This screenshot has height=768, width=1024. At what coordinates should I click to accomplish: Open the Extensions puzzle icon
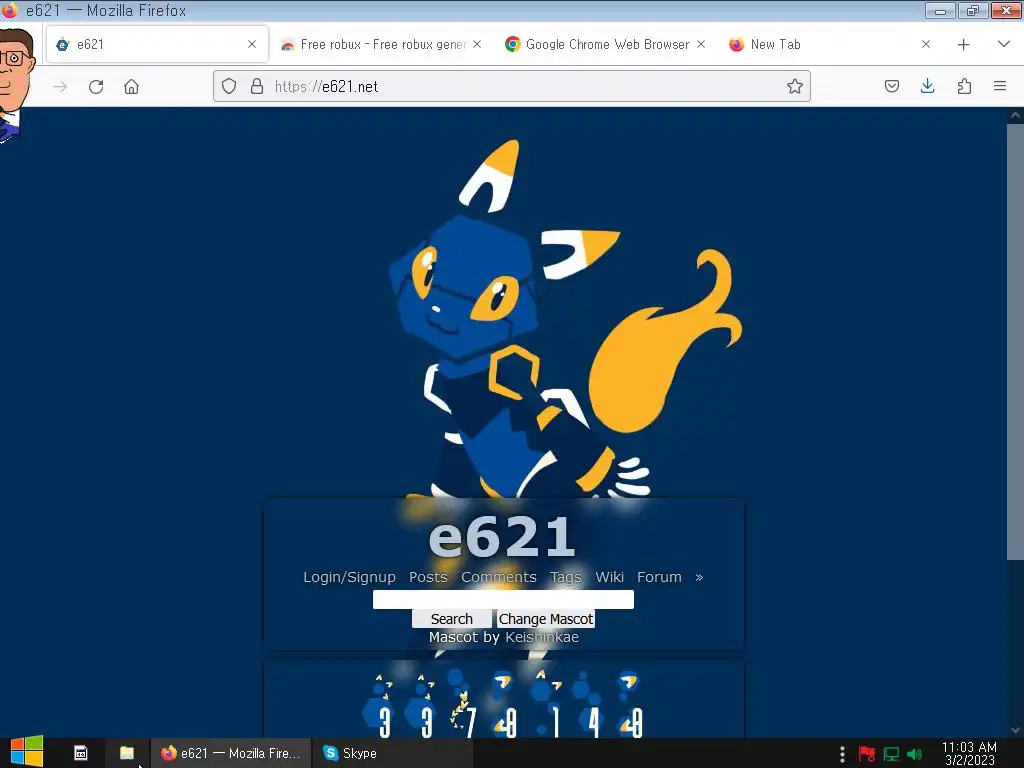click(x=964, y=86)
